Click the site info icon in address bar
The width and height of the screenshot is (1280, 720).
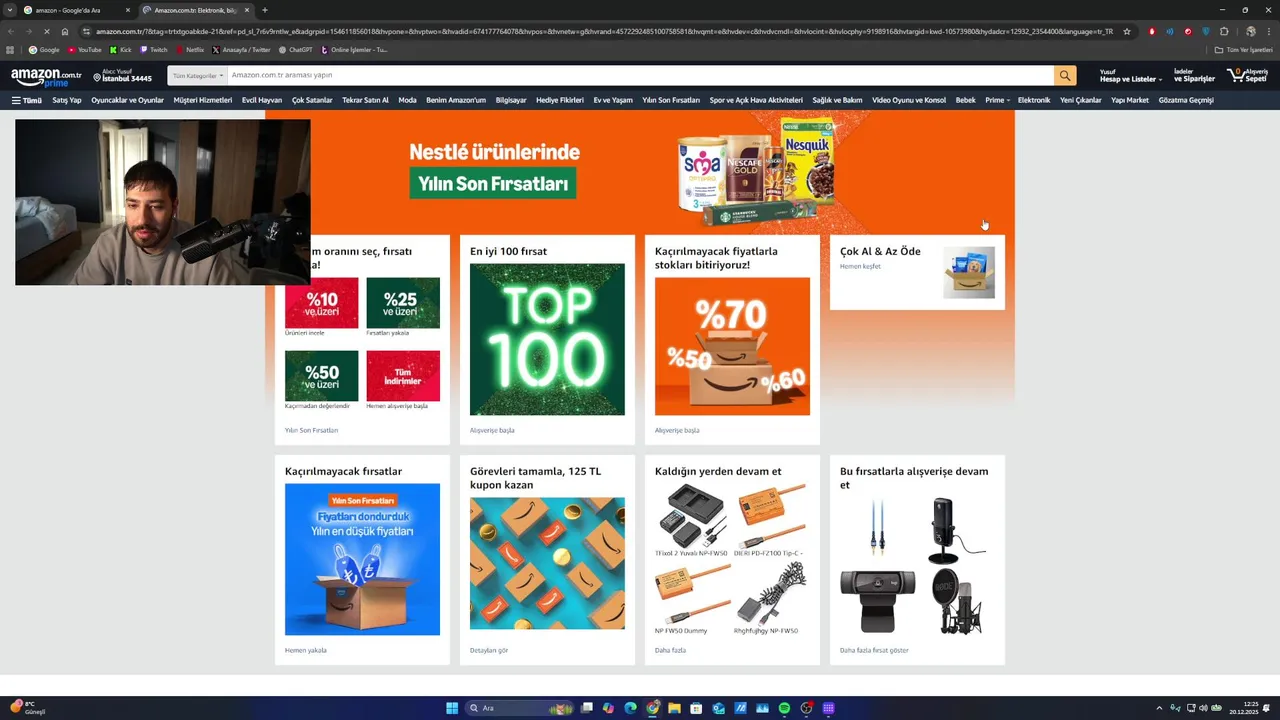86,31
